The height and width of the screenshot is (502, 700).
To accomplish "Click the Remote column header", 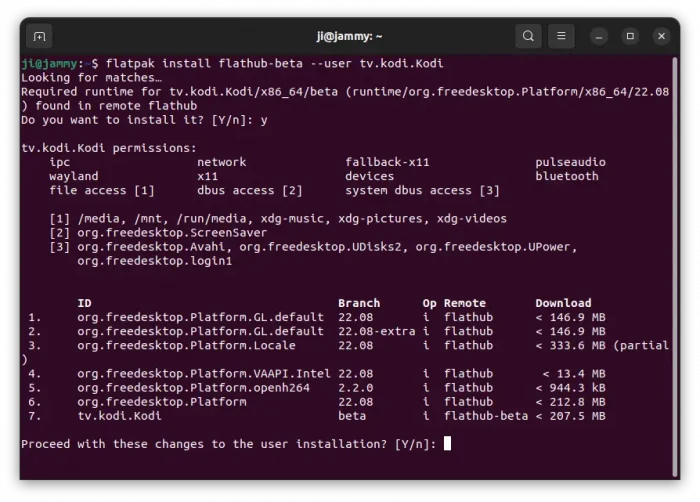I will tap(465, 303).
